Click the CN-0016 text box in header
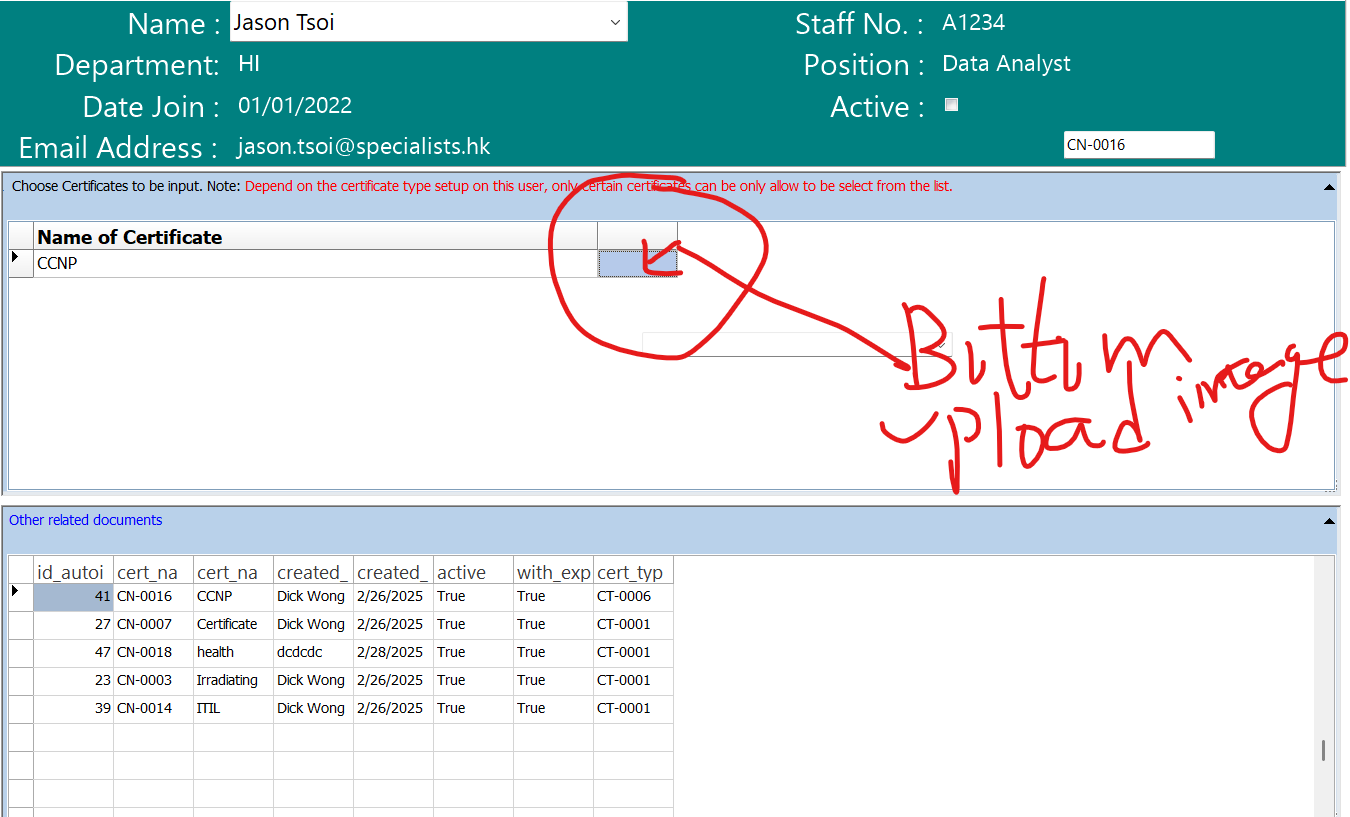 [1139, 145]
